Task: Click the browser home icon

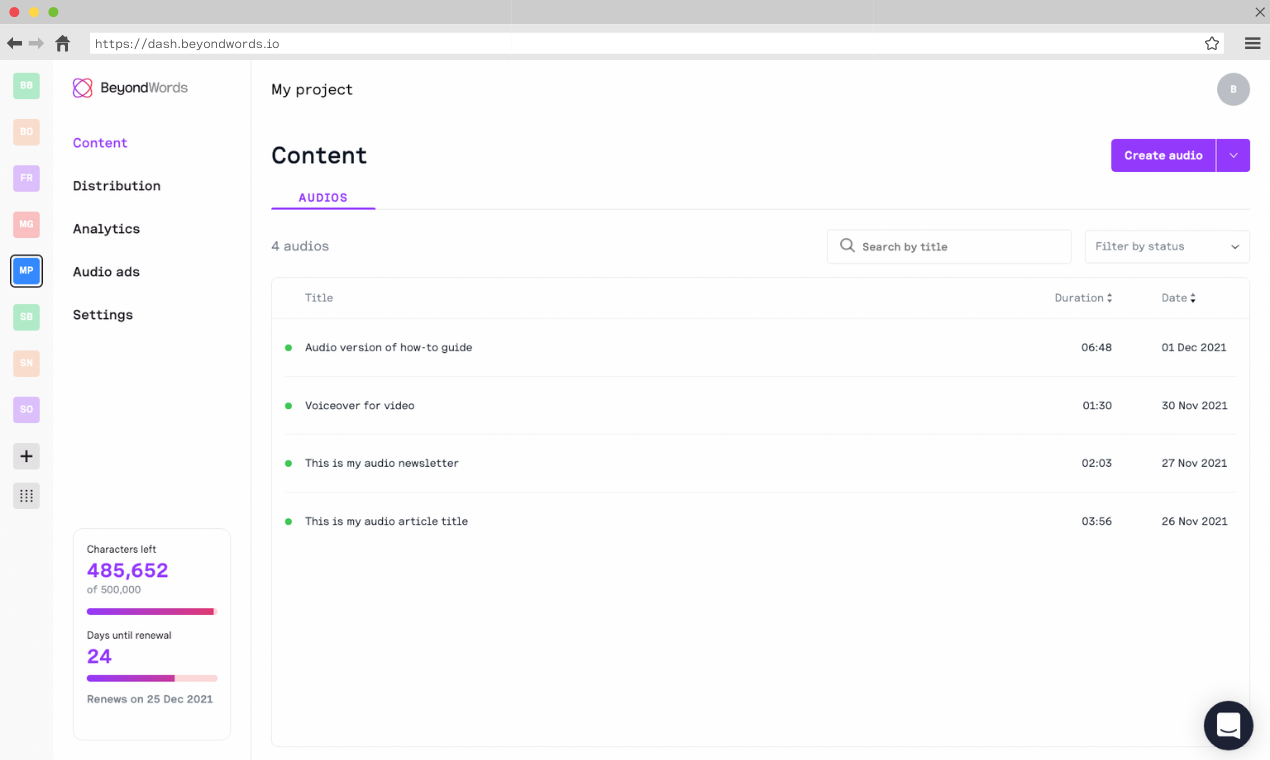Action: tap(63, 43)
